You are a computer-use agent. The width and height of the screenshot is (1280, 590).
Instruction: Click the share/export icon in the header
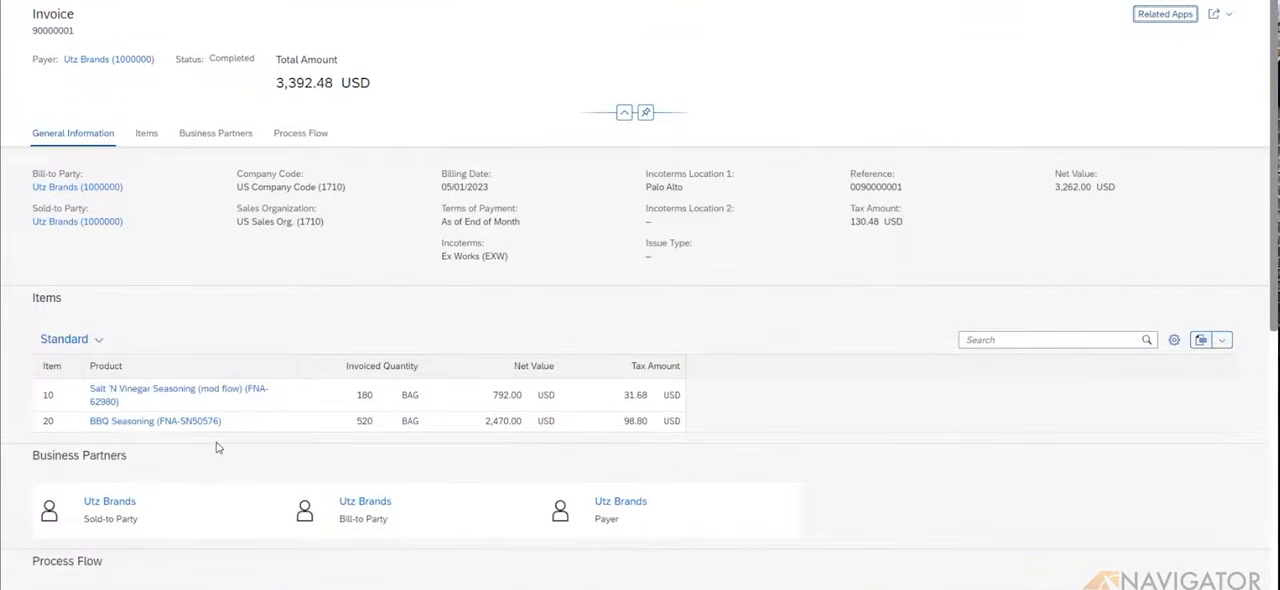click(x=1214, y=14)
